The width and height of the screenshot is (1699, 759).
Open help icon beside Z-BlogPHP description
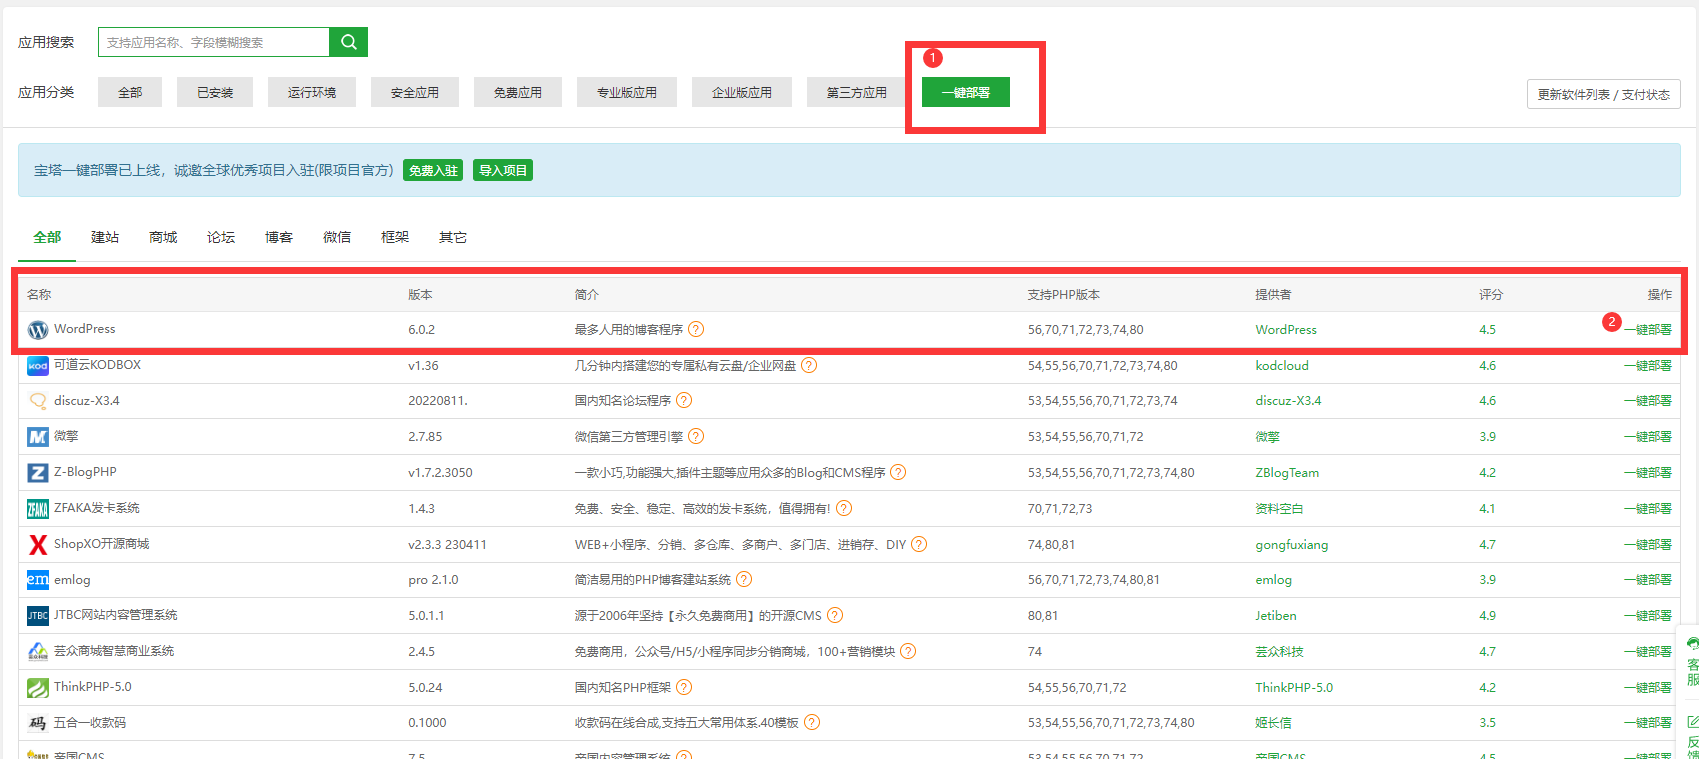(898, 472)
